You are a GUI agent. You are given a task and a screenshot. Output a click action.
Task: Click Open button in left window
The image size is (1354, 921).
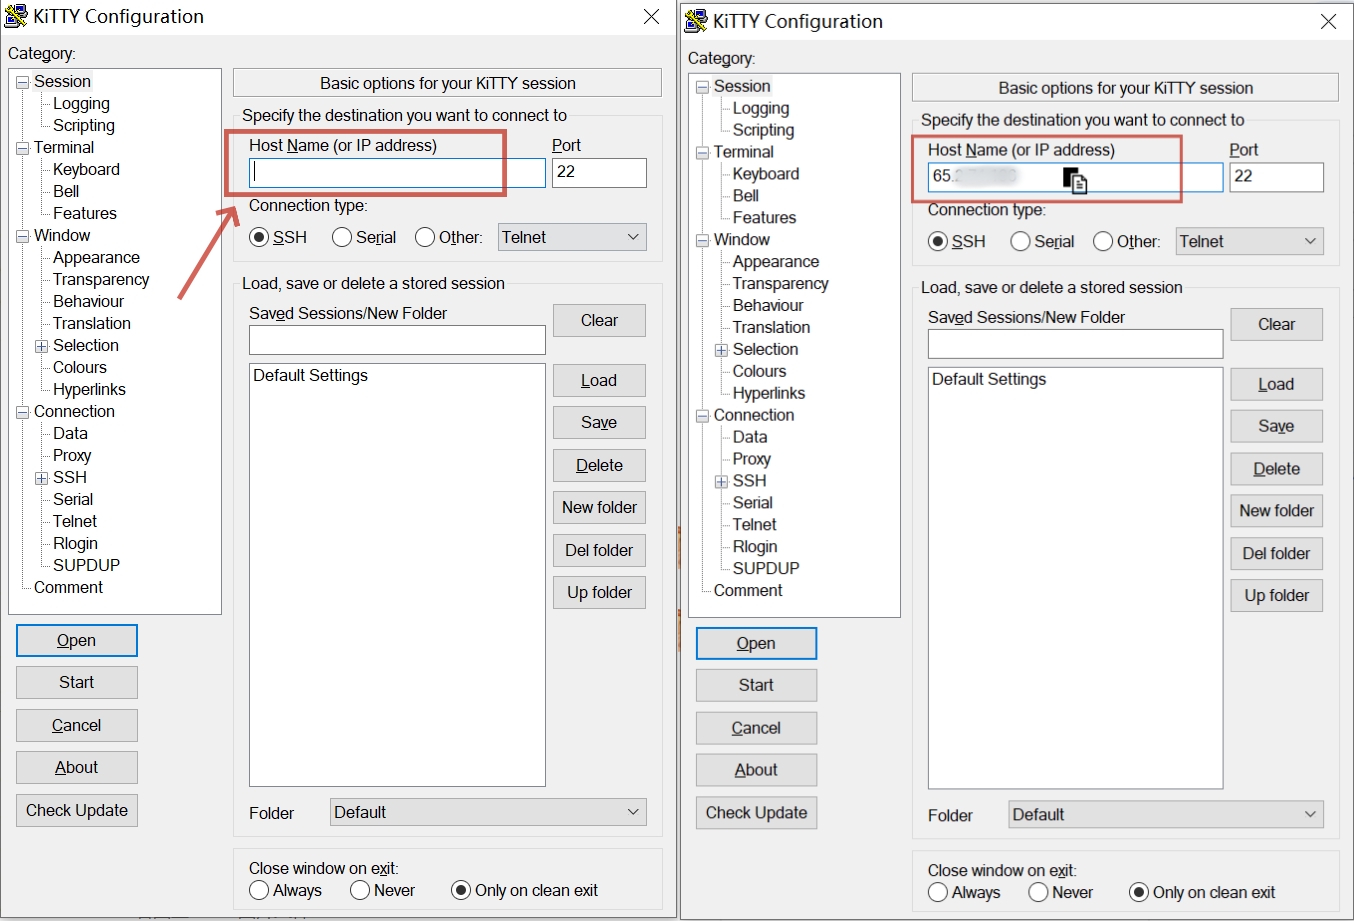[x=77, y=640]
